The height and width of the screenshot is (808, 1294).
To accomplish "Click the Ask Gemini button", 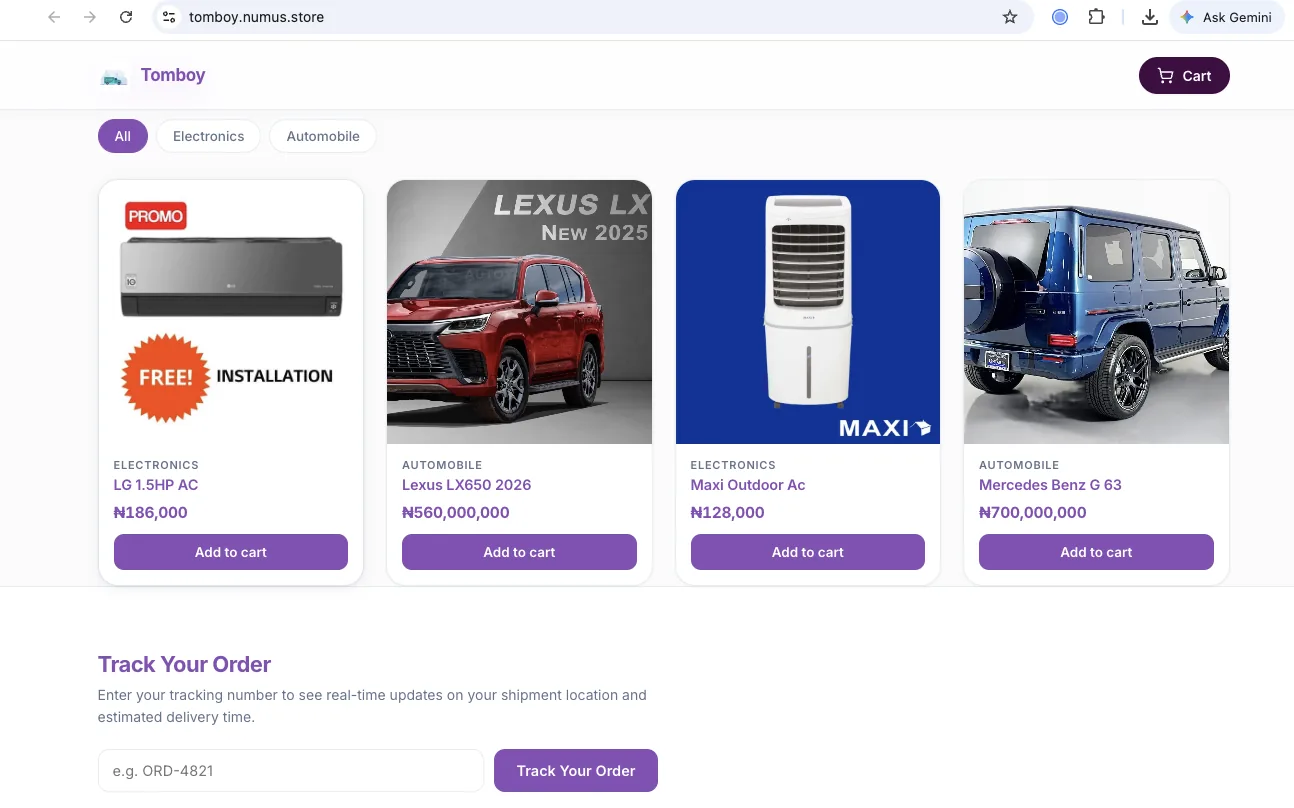I will click(1226, 17).
